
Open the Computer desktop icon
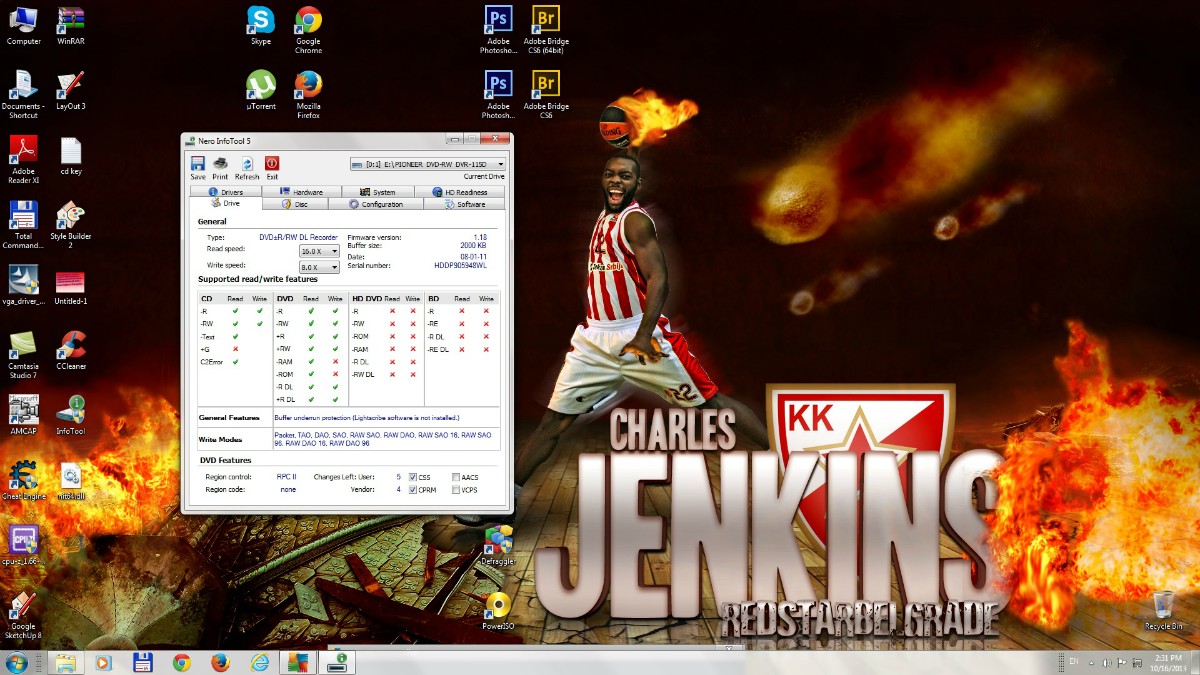[24, 26]
